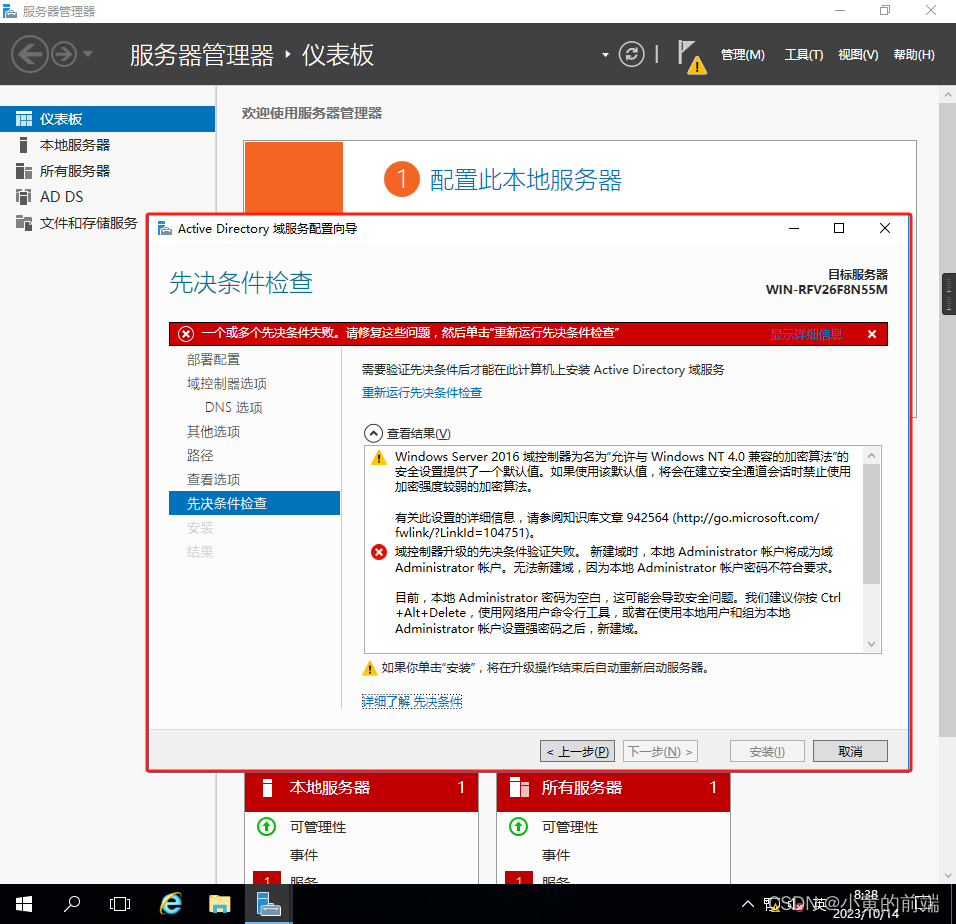Viewport: 956px width, 924px height.
Task: Click 显示详细信息 in the red error bar
Action: click(x=806, y=334)
